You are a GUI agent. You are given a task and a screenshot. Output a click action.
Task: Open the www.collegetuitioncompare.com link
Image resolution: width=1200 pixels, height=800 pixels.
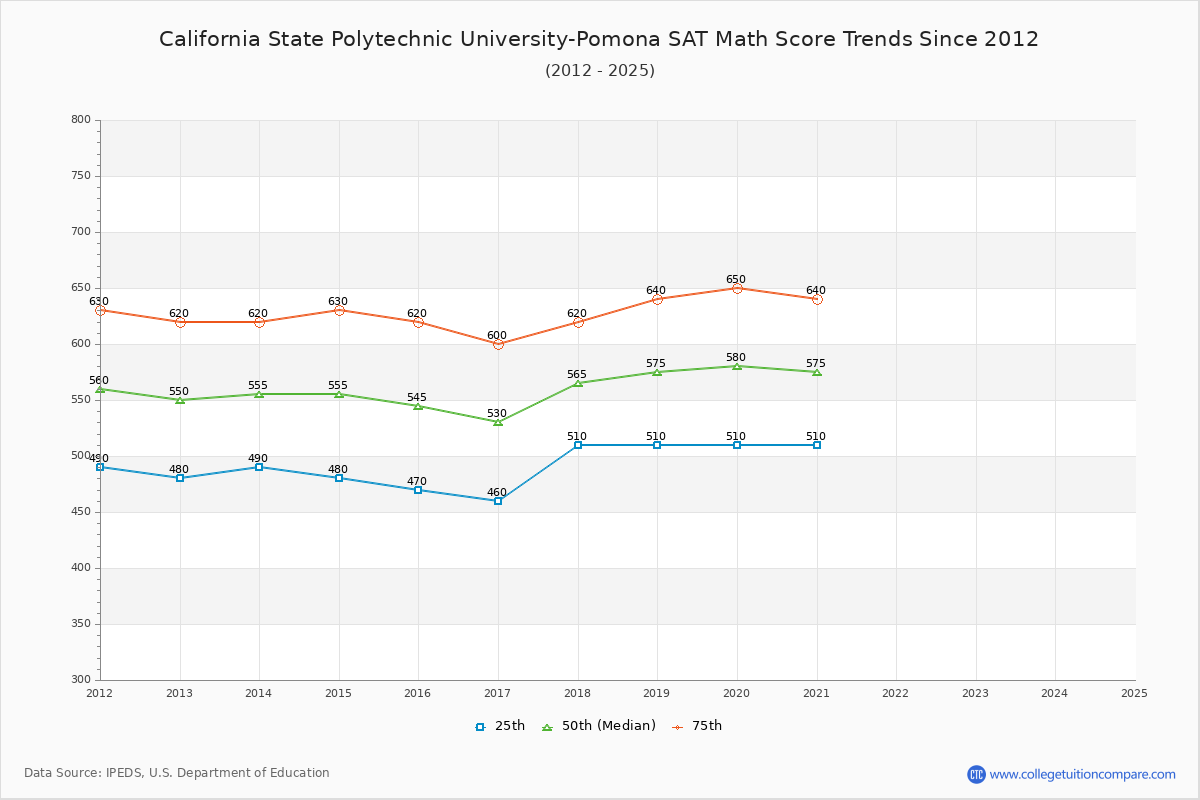[x=1083, y=774]
